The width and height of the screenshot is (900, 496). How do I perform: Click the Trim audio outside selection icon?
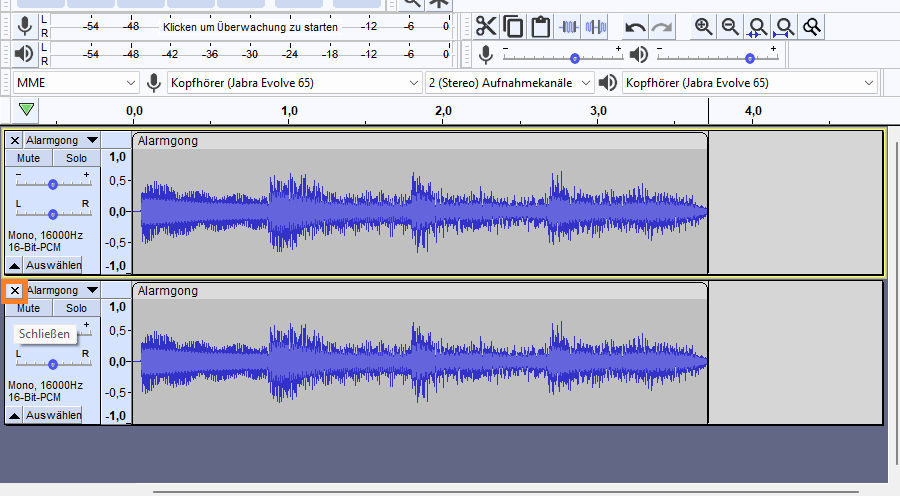pyautogui.click(x=568, y=27)
